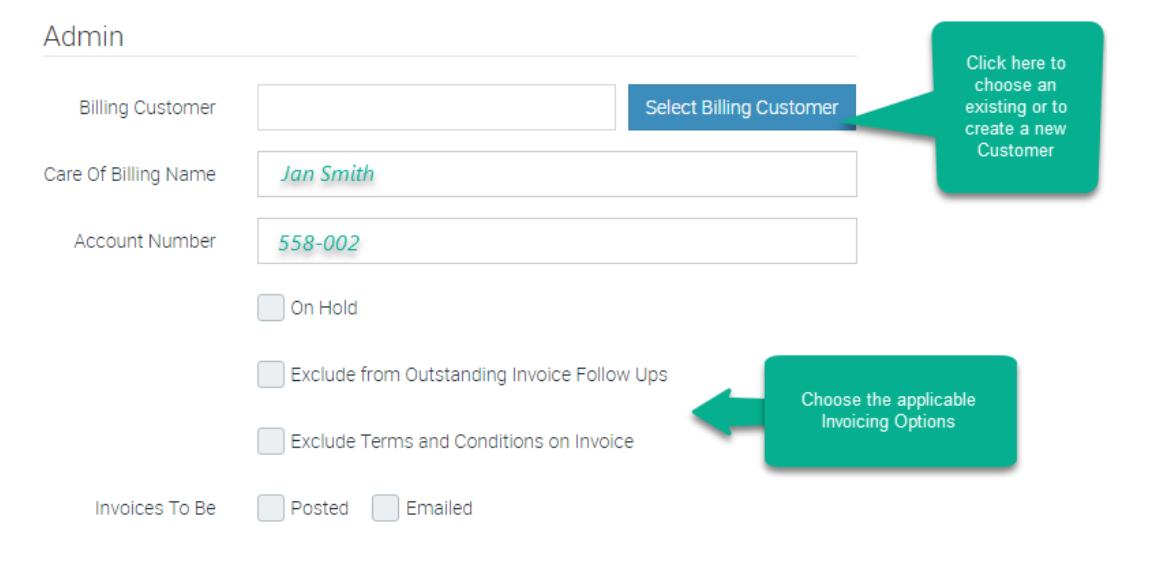
Task: Click the Care Of Billing Name field
Action: pos(556,174)
